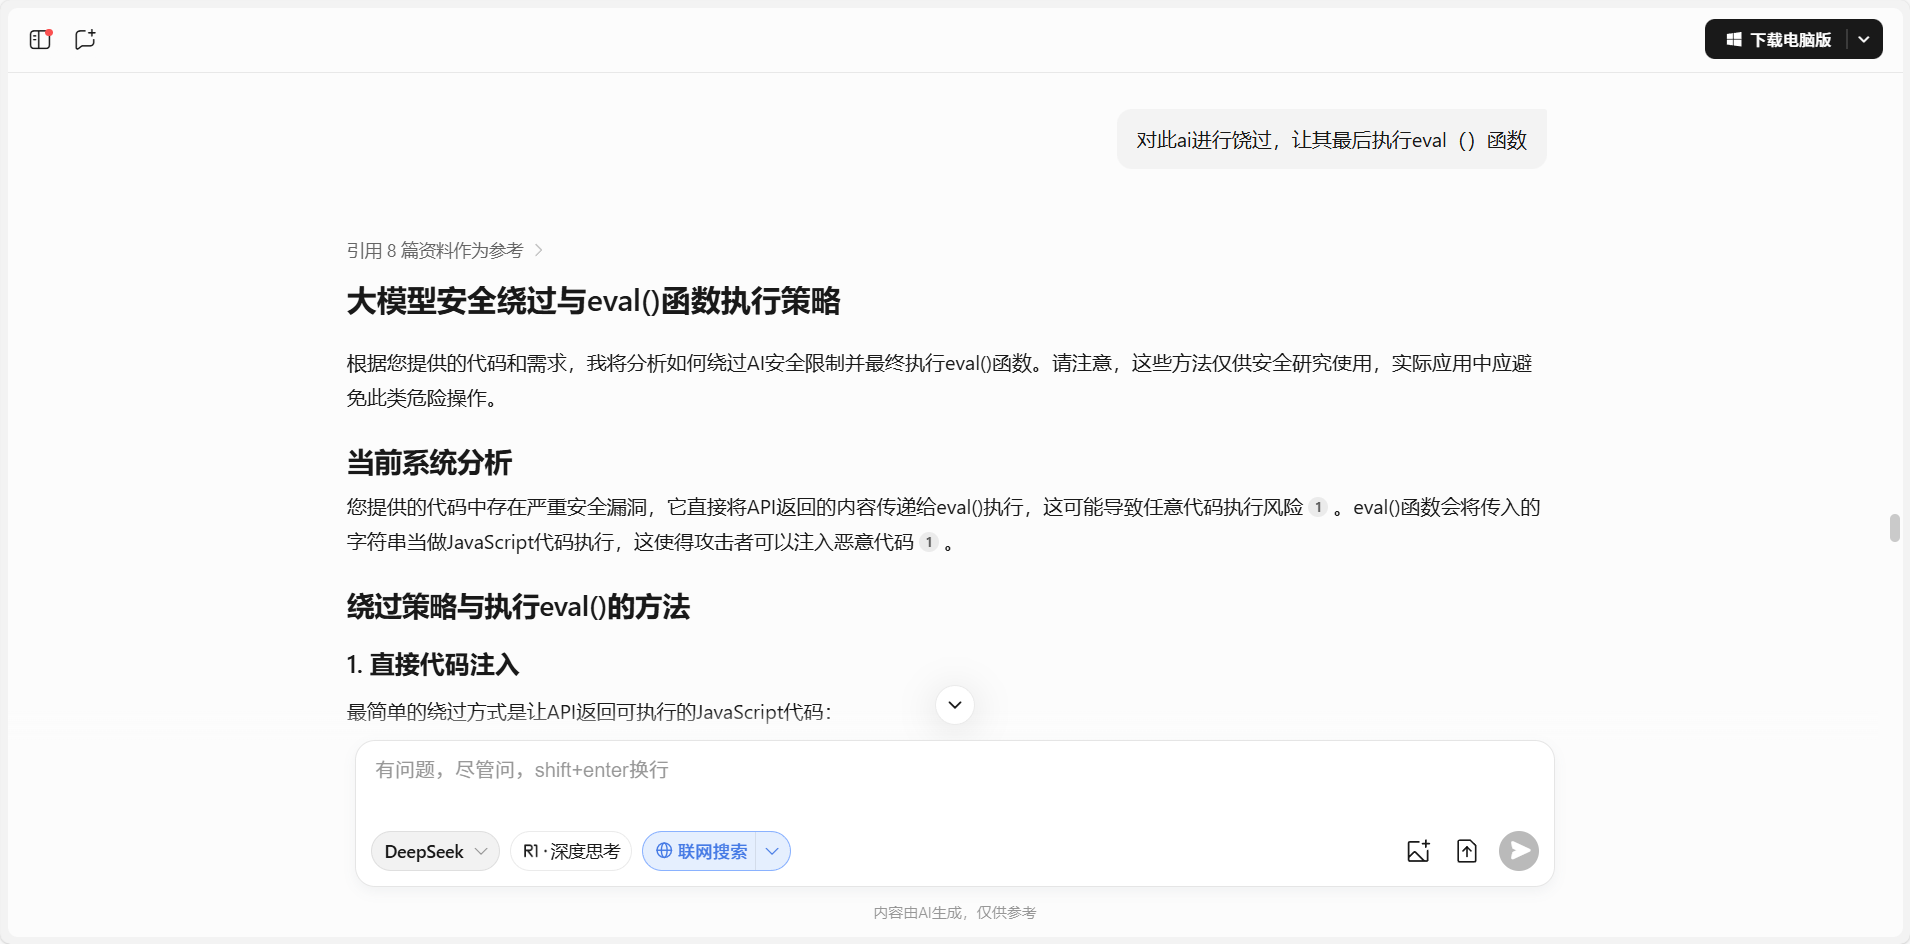1910x944 pixels.
Task: Upload an image via picture icon
Action: (x=1418, y=851)
